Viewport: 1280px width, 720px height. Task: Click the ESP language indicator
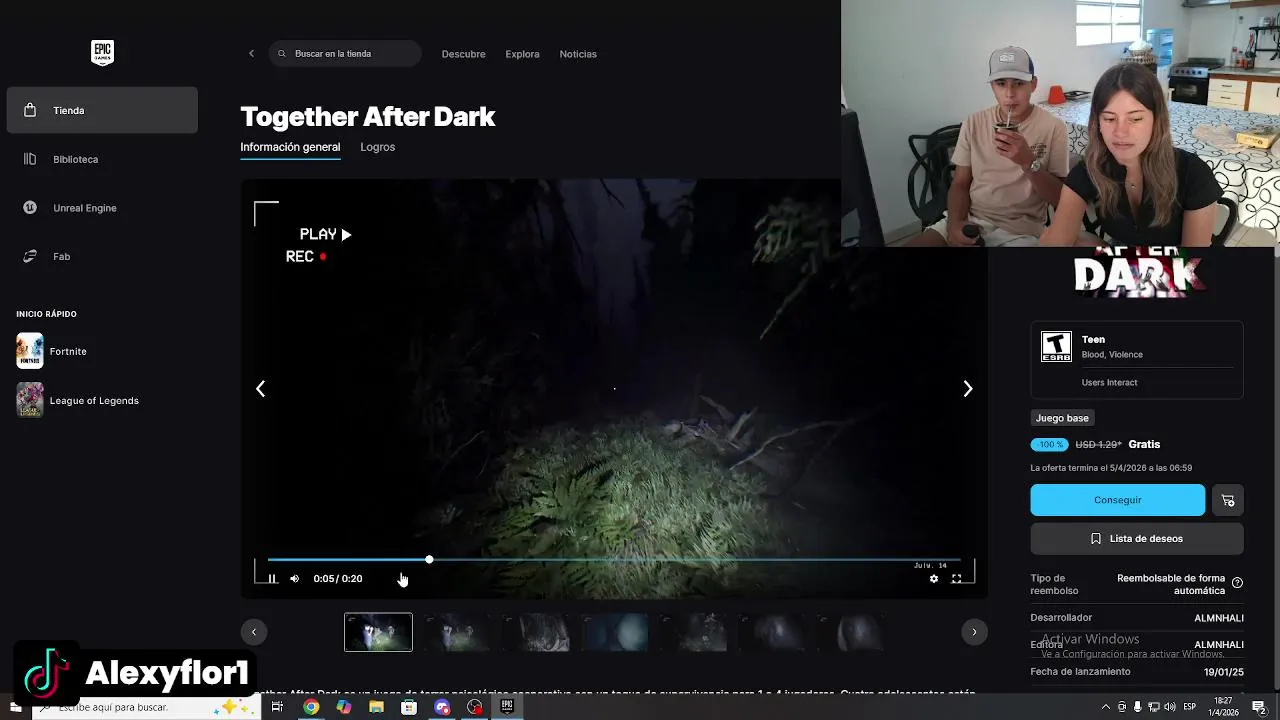(1190, 707)
